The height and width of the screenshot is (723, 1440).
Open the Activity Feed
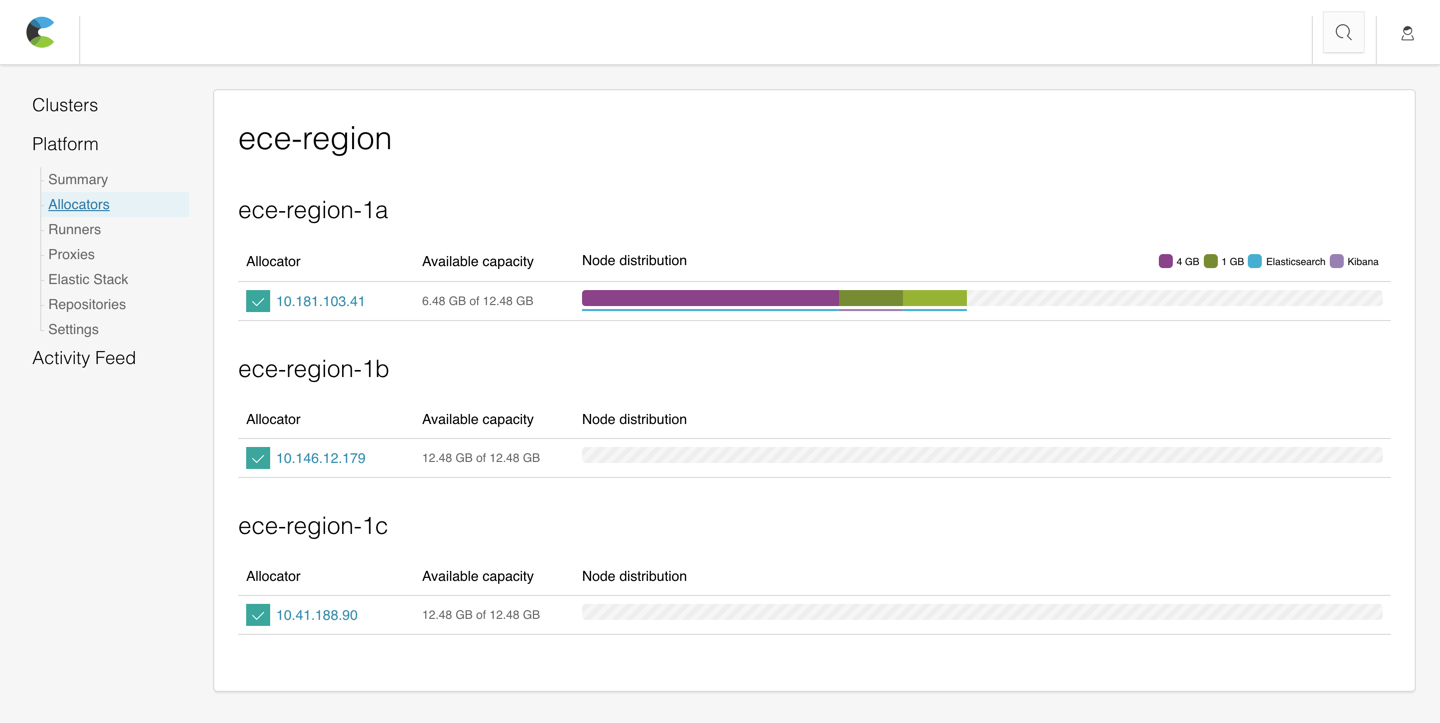click(84, 357)
